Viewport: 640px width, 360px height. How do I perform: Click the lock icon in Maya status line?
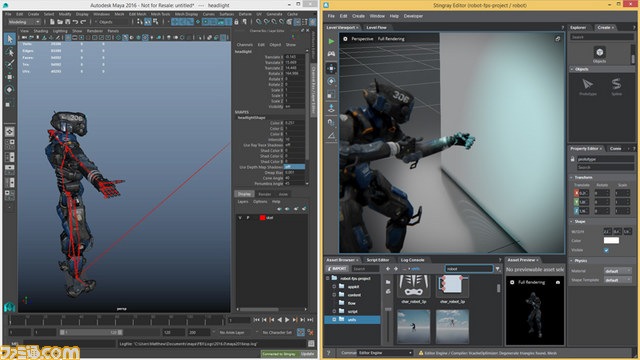click(x=236, y=22)
